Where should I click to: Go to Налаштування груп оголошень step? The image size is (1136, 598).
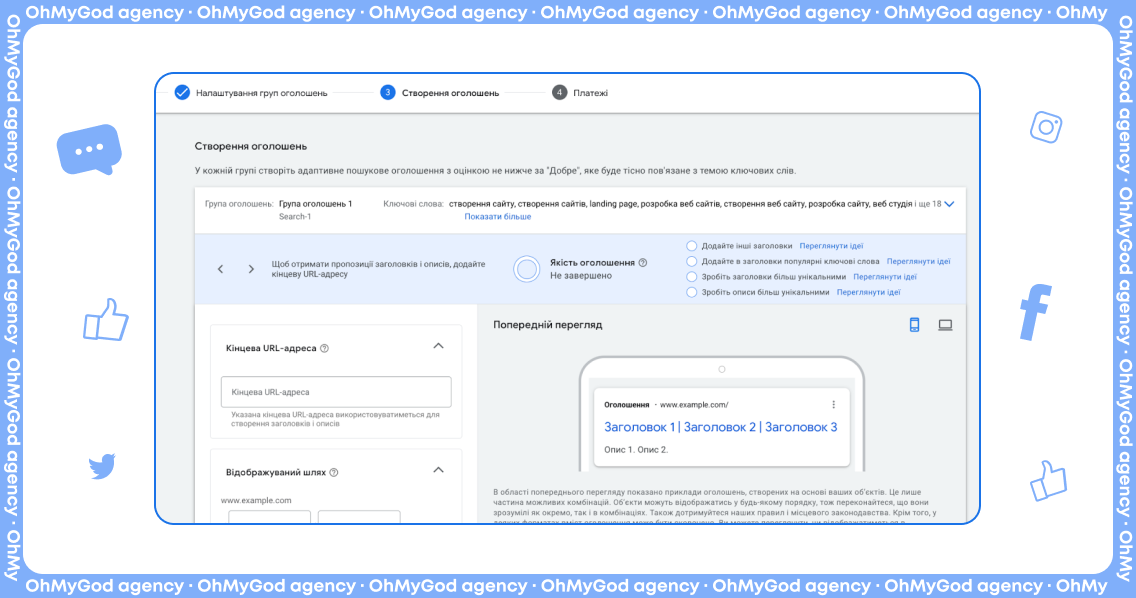[250, 93]
